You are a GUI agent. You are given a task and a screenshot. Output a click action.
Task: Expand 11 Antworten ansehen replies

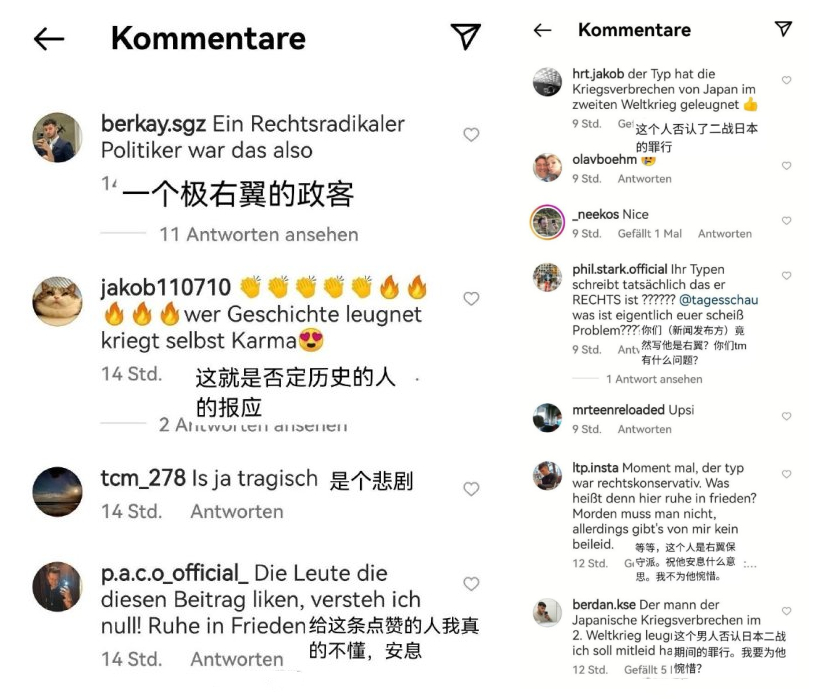click(259, 235)
